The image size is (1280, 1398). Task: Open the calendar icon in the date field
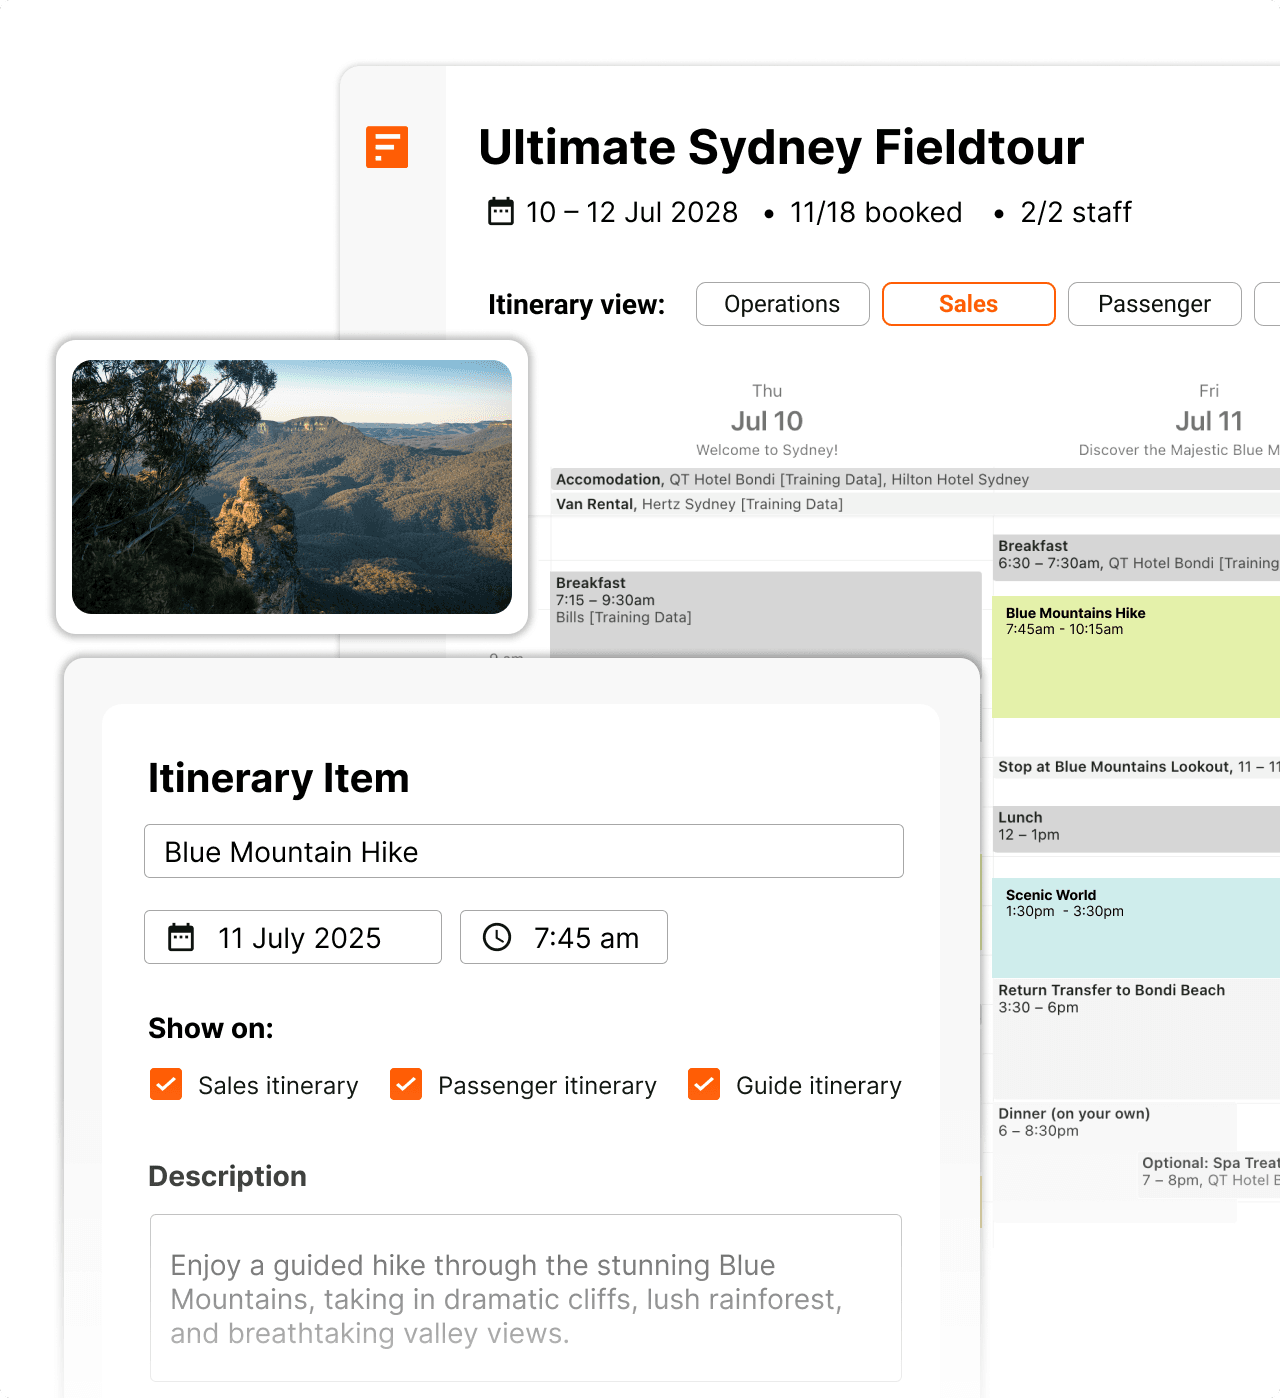pyautogui.click(x=182, y=937)
